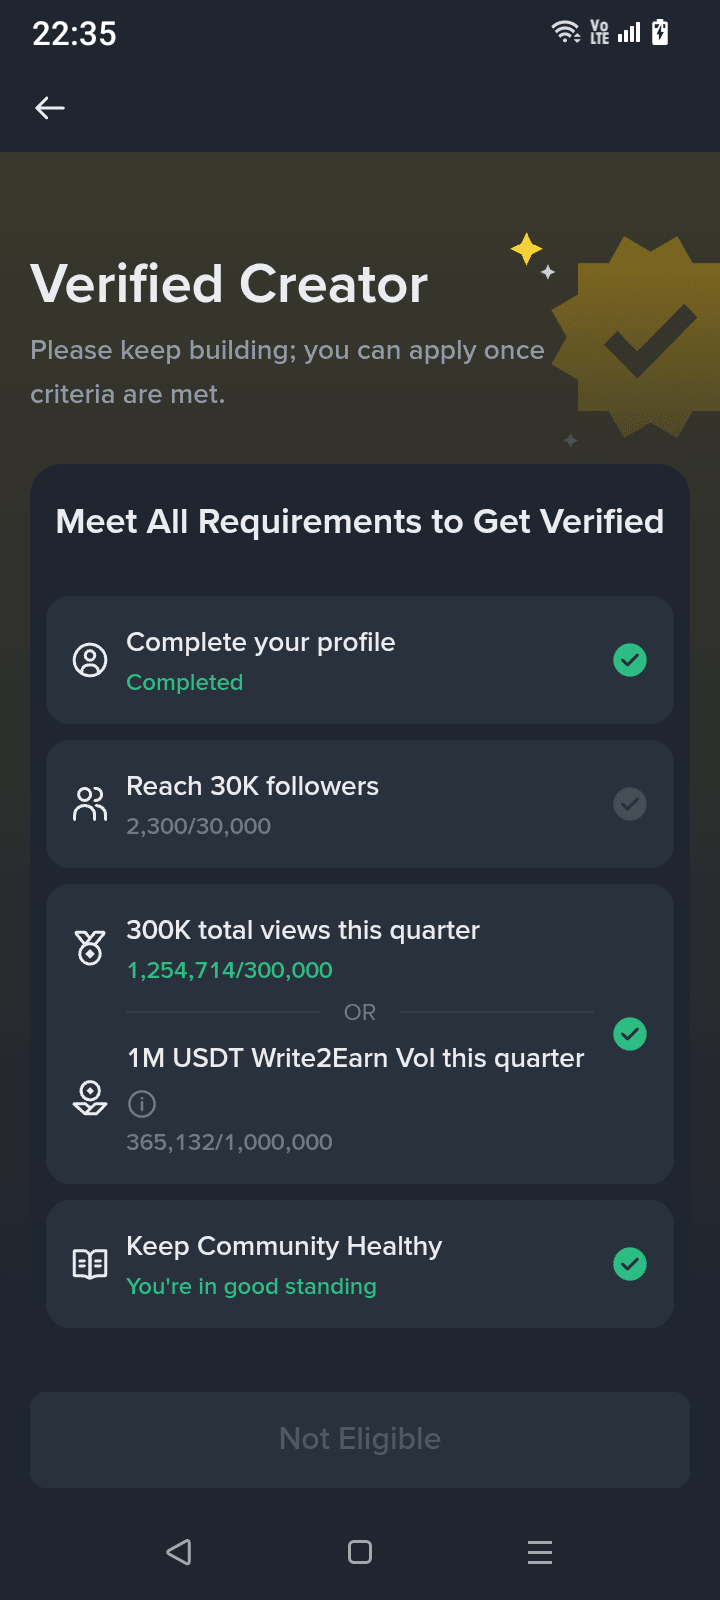The image size is (720, 1600).
Task: Open Android recent apps menu lines
Action: pyautogui.click(x=540, y=1552)
